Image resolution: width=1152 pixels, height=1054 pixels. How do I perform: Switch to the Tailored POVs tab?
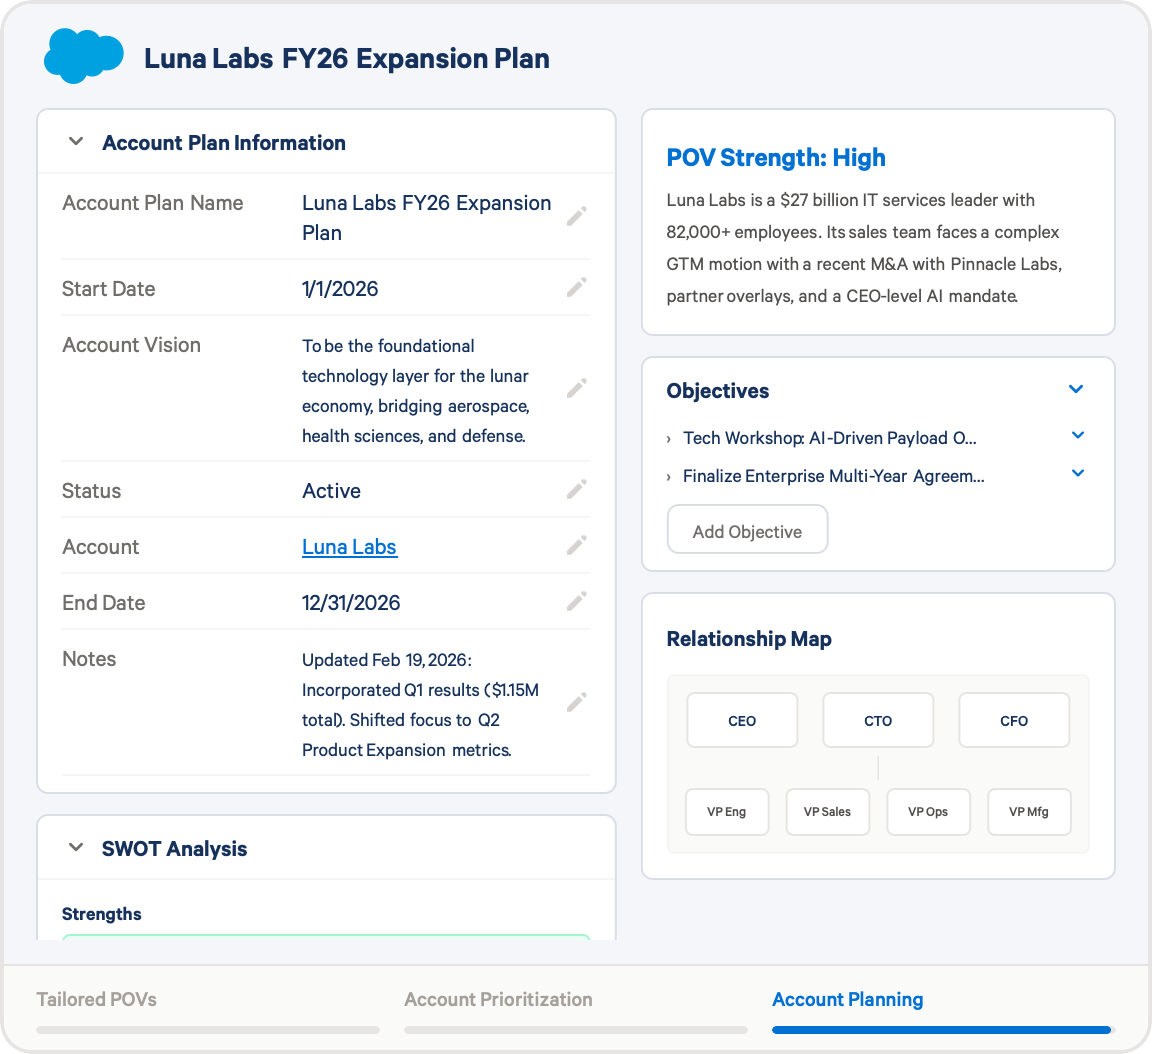pyautogui.click(x=97, y=999)
